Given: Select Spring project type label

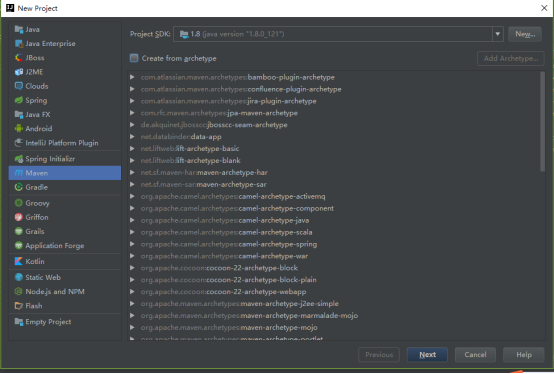Looking at the screenshot, I should [36, 100].
